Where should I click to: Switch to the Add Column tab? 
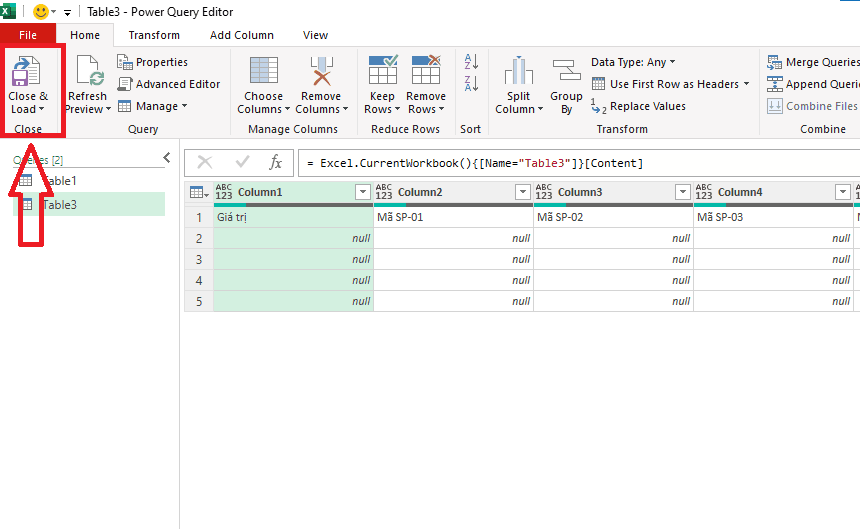242,35
